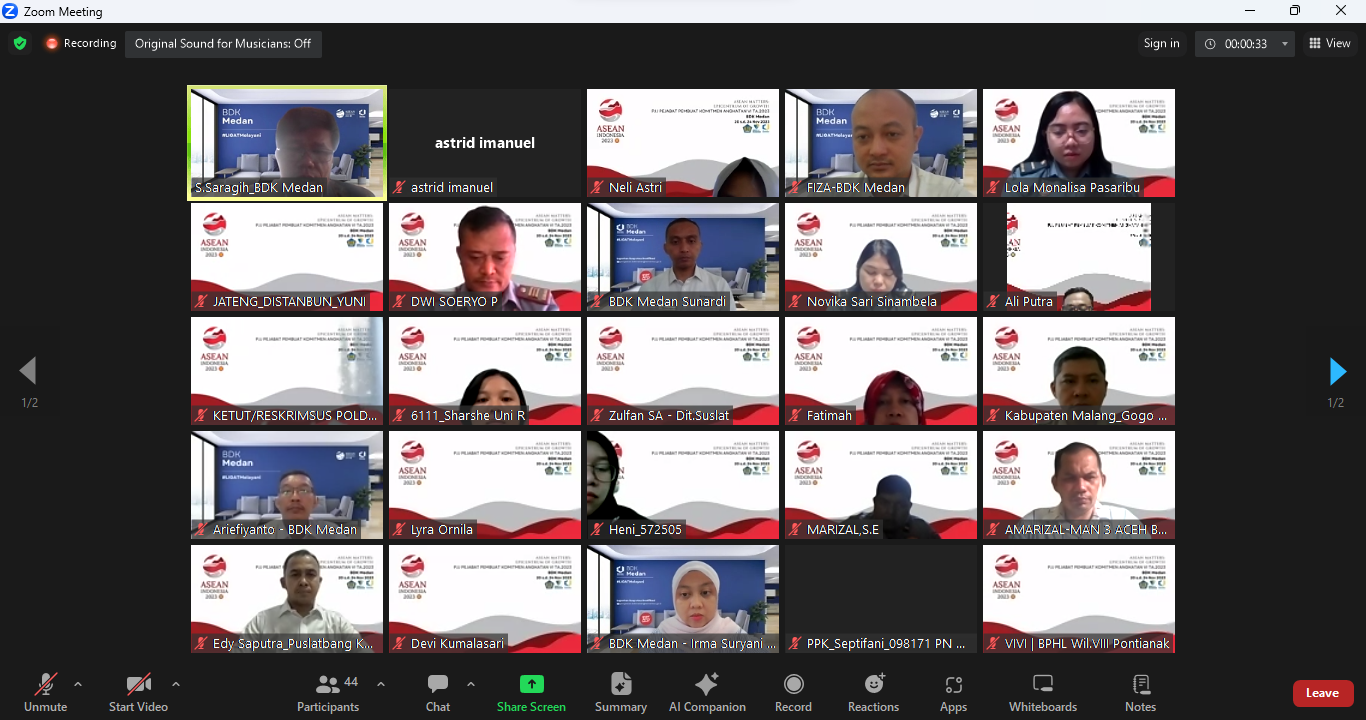Viewport: 1366px width, 720px height.
Task: Go to next gallery page arrow
Action: point(1337,372)
